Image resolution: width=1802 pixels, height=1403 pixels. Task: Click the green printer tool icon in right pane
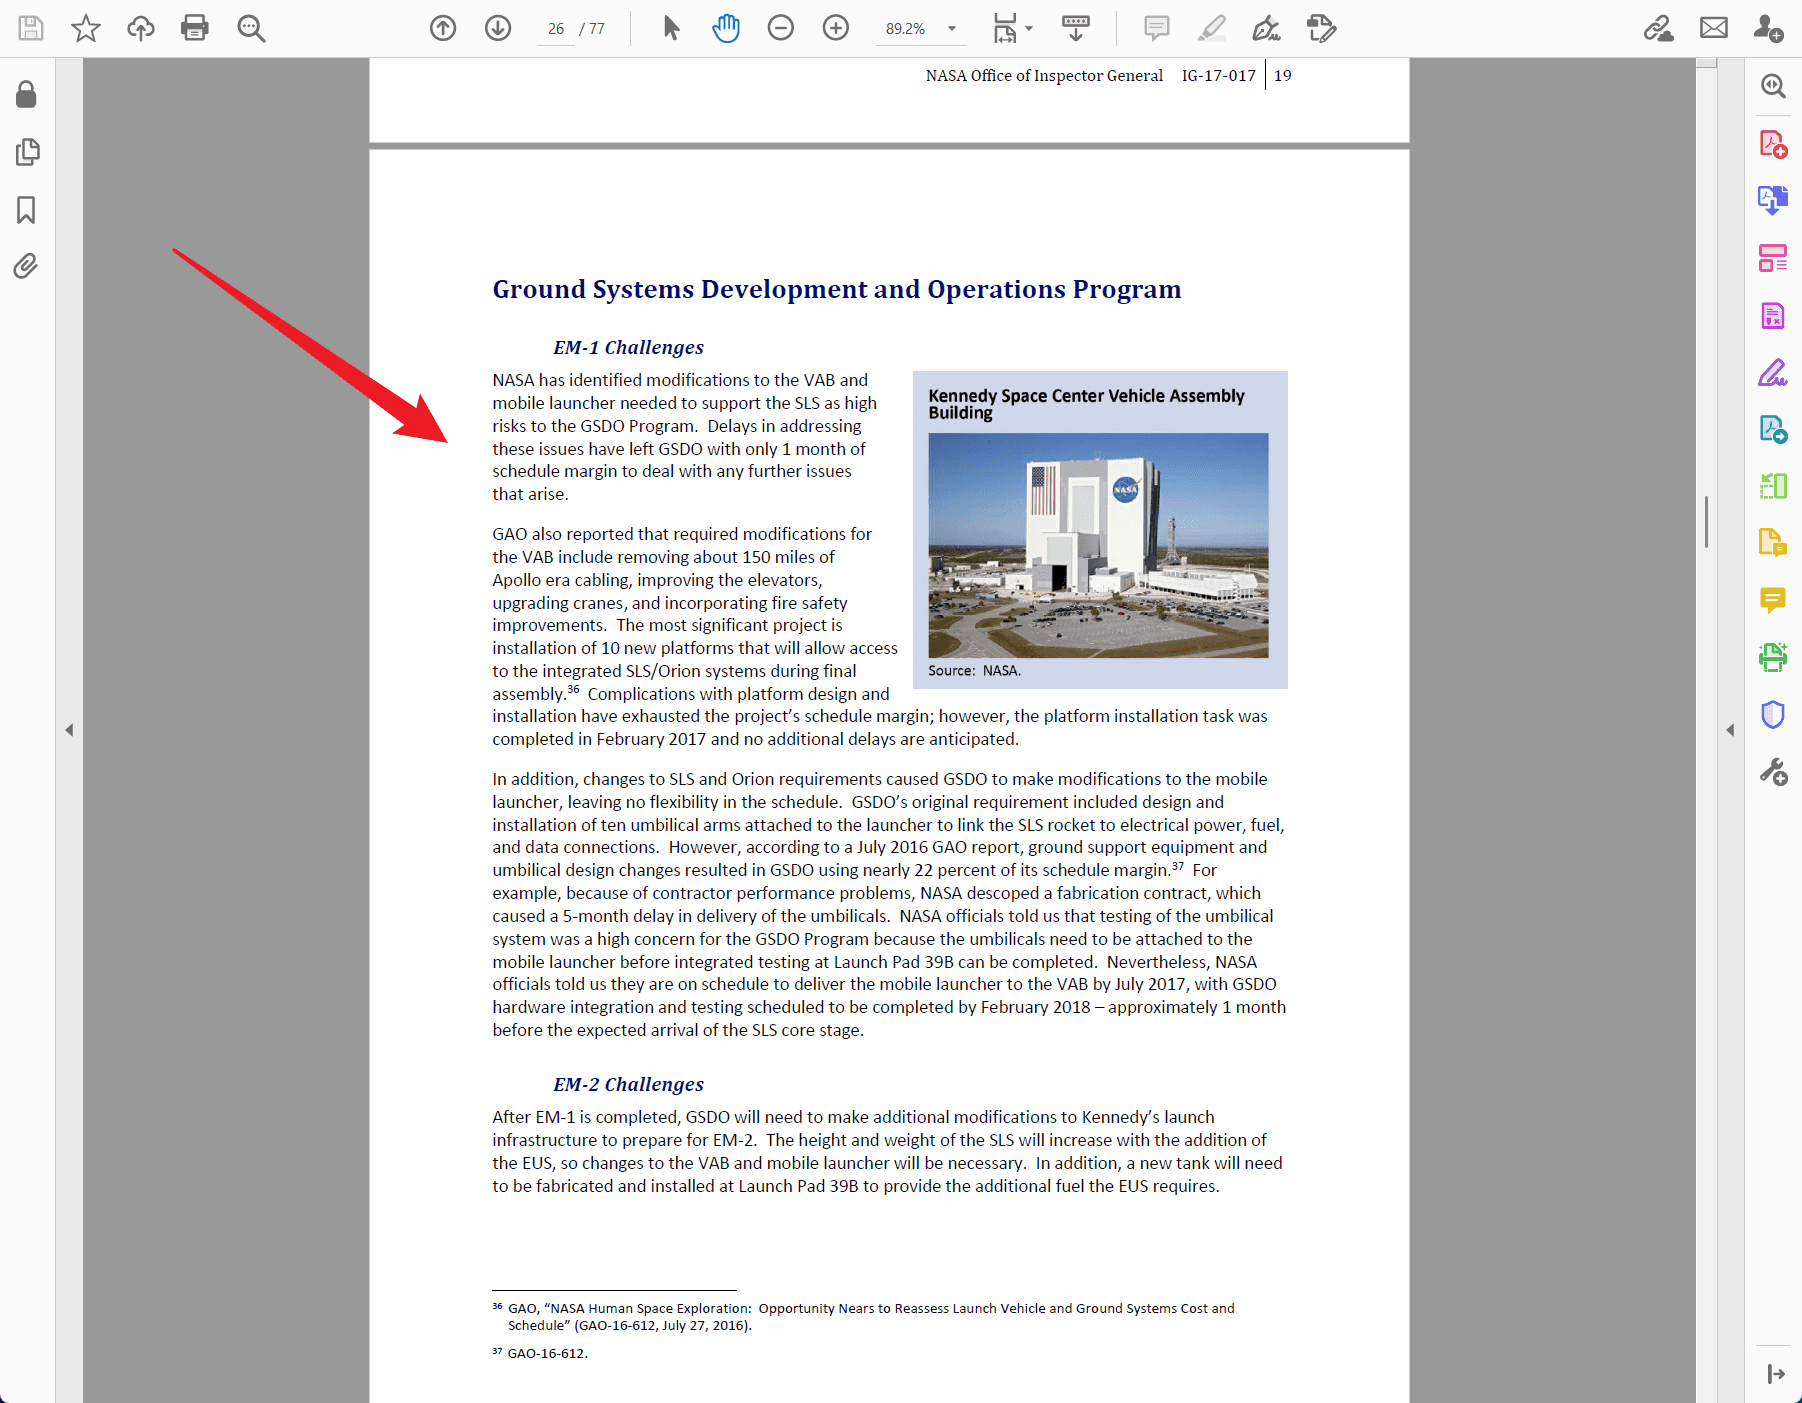pos(1773,657)
